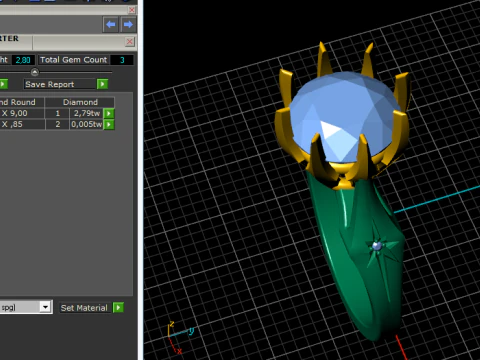Click the XYZ axis indicator in the viewport
The height and width of the screenshot is (360, 480).
click(180, 337)
